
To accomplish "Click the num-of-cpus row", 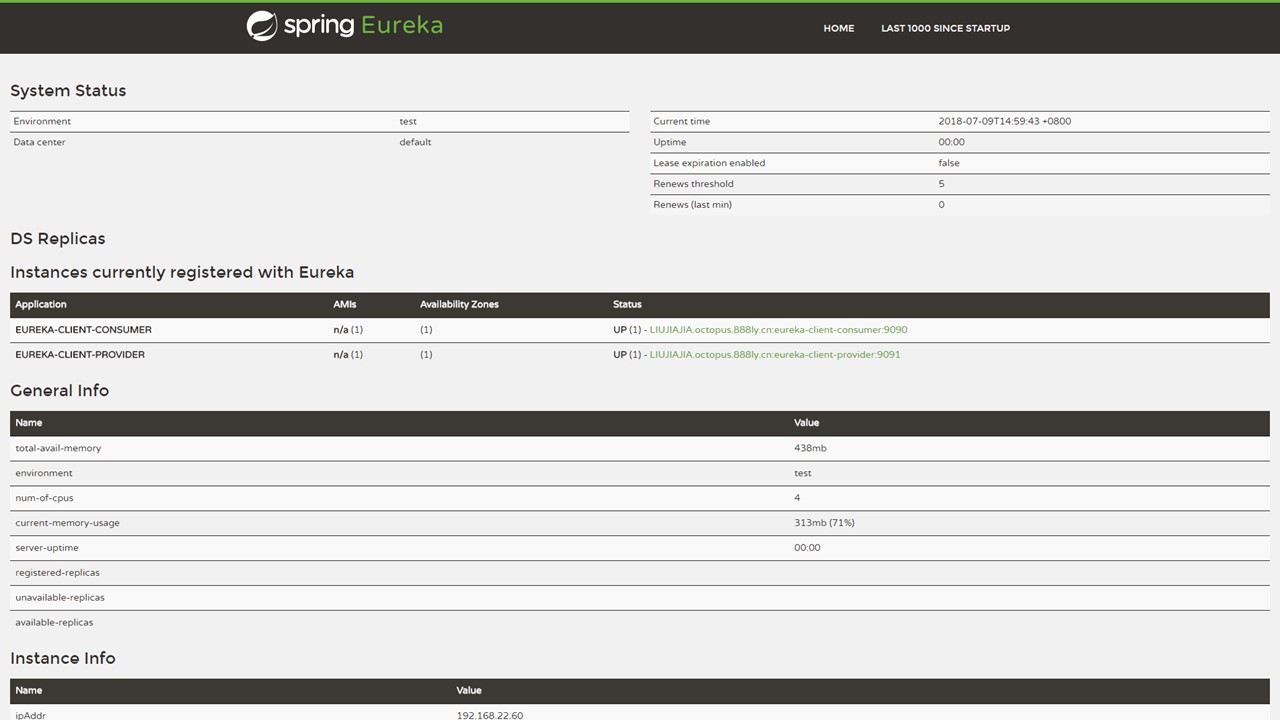I will (x=44, y=498).
